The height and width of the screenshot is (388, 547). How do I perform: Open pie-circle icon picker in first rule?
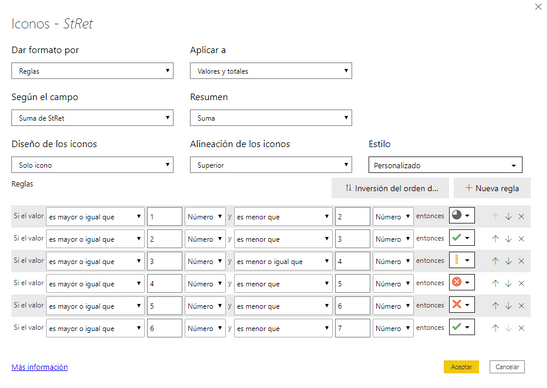coord(462,216)
